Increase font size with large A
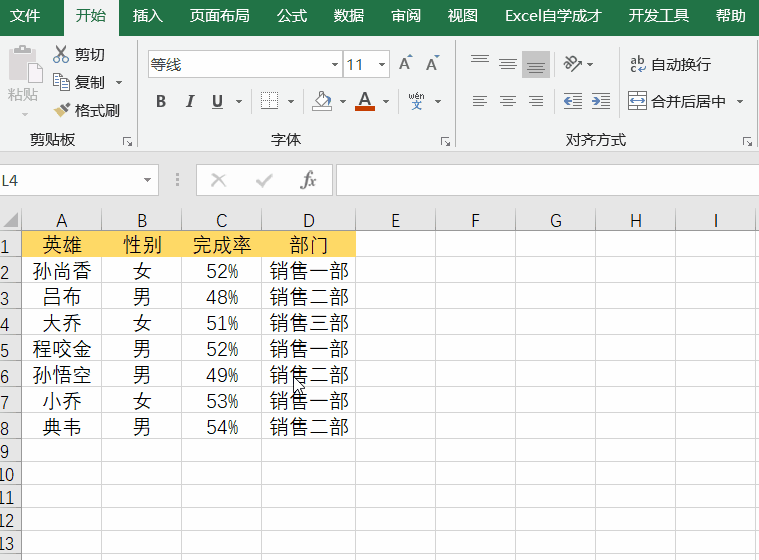The image size is (759, 560). 405,63
